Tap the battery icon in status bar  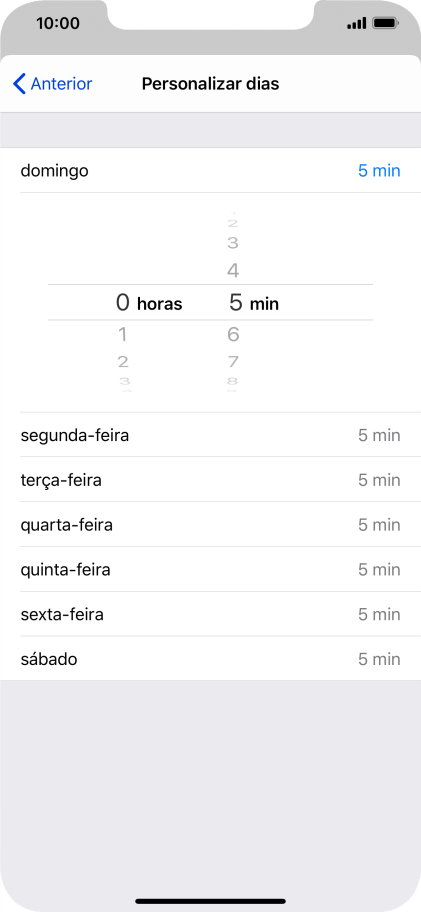coord(385,24)
